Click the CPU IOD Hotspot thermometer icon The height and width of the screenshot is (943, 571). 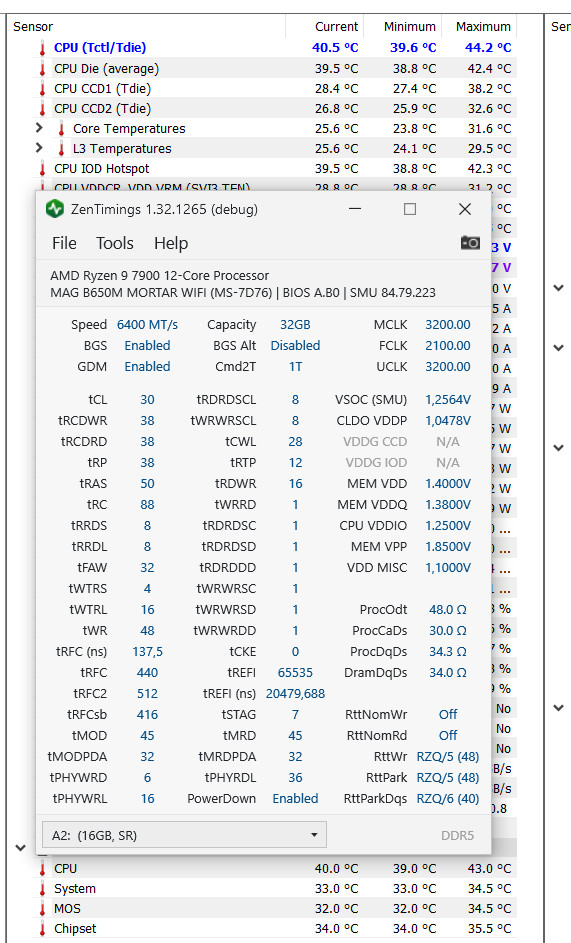click(x=42, y=169)
